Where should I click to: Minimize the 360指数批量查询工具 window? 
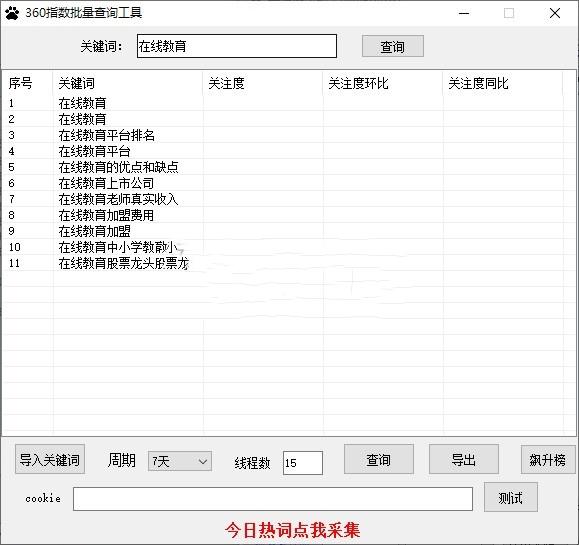tap(464, 13)
